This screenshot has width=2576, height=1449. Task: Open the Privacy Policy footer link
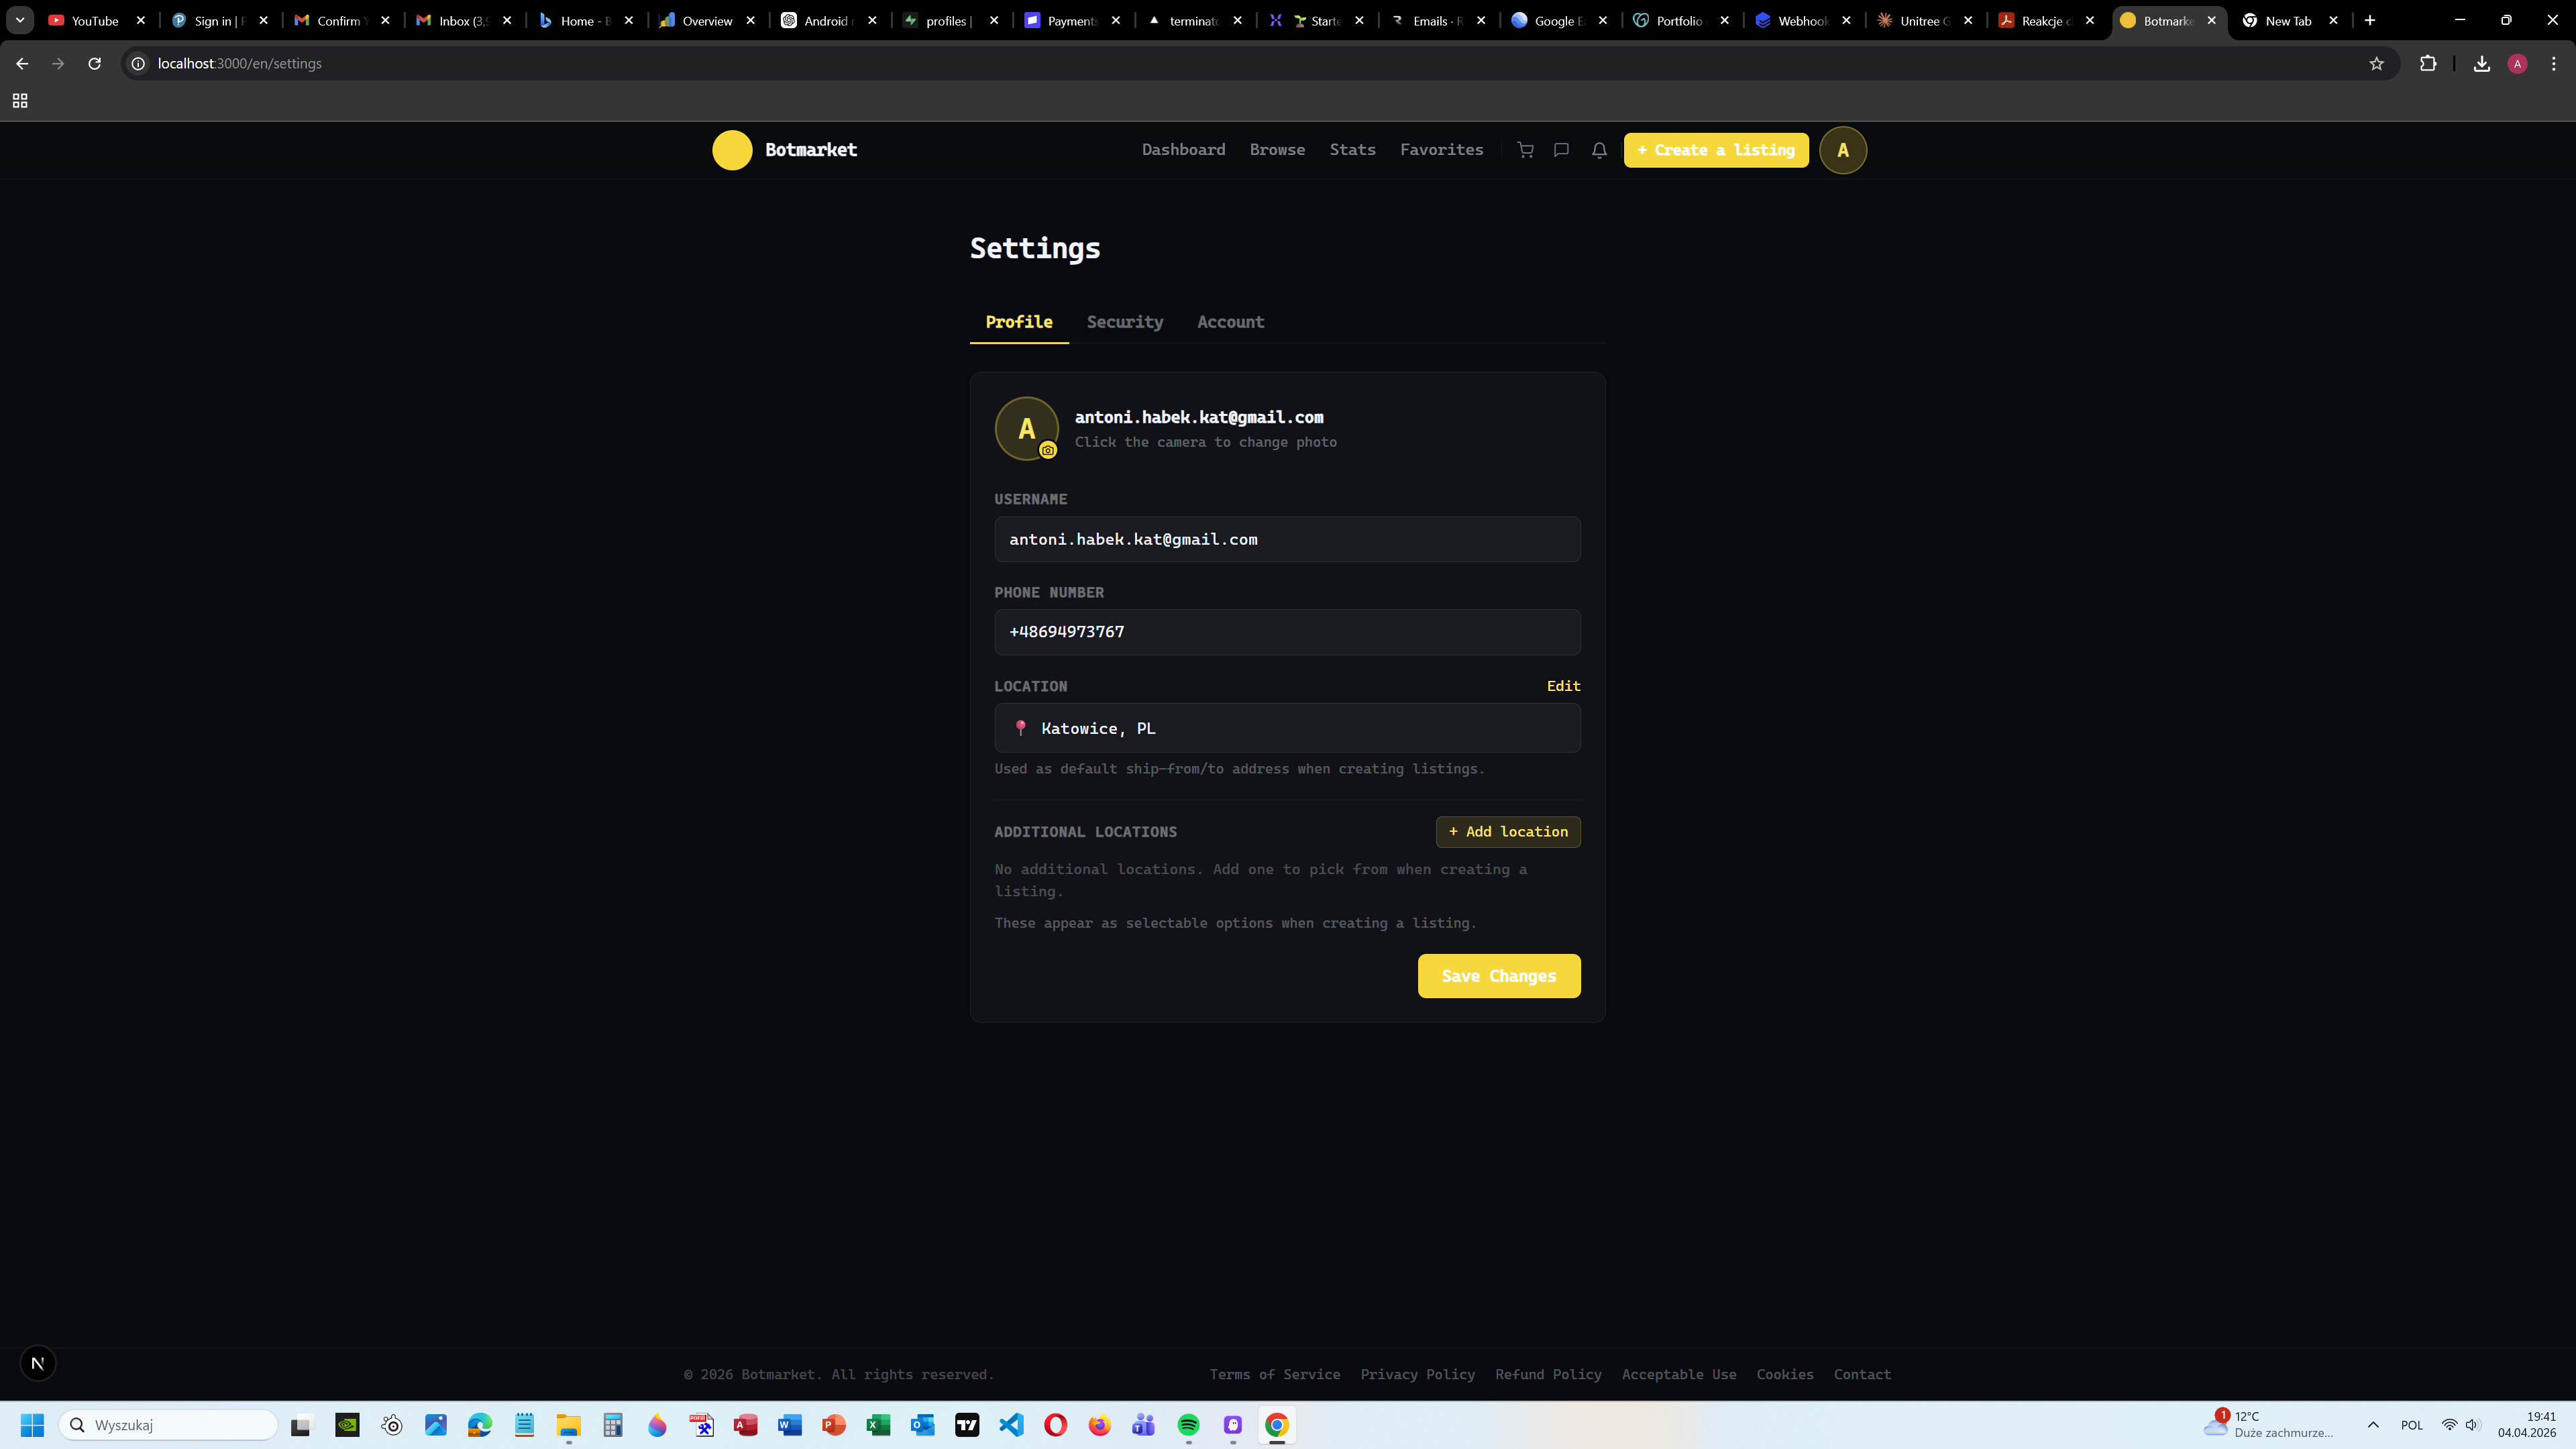(1417, 1375)
